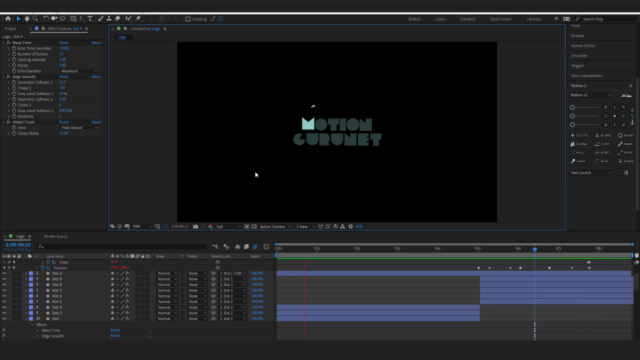The height and width of the screenshot is (360, 640).
Task: Select the Default workspace
Action: tap(414, 19)
